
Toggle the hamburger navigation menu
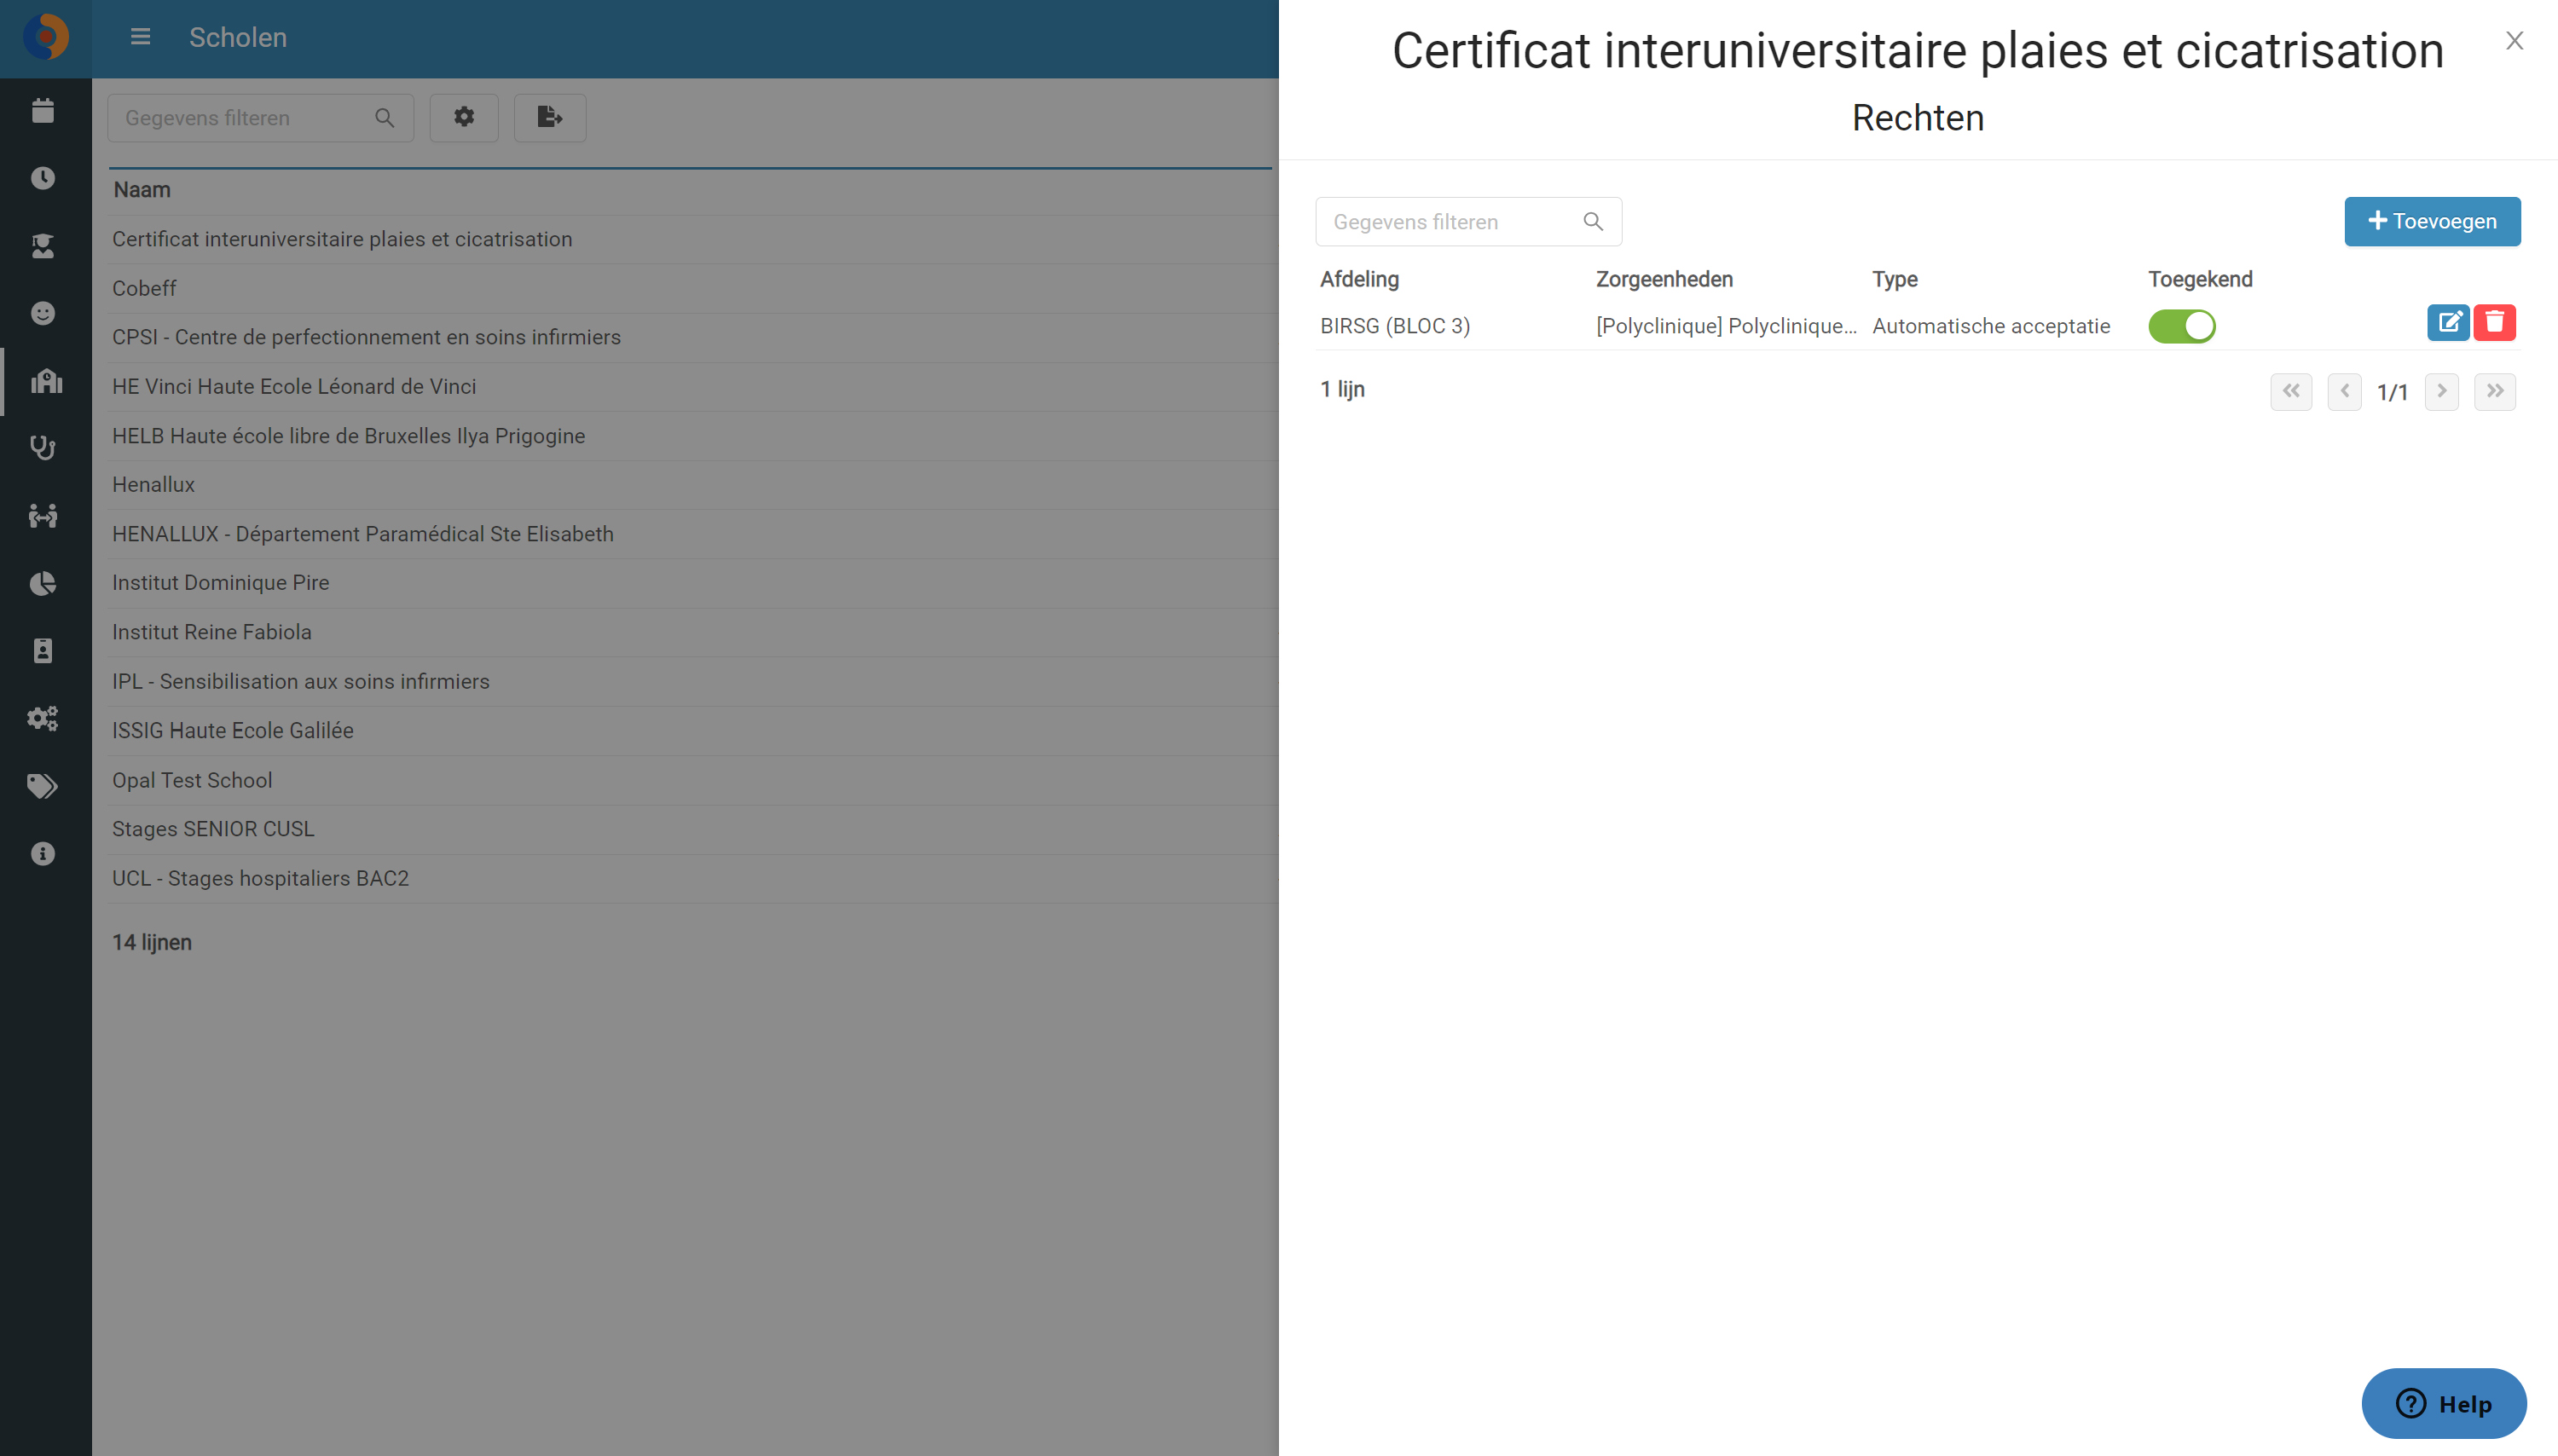(x=140, y=37)
